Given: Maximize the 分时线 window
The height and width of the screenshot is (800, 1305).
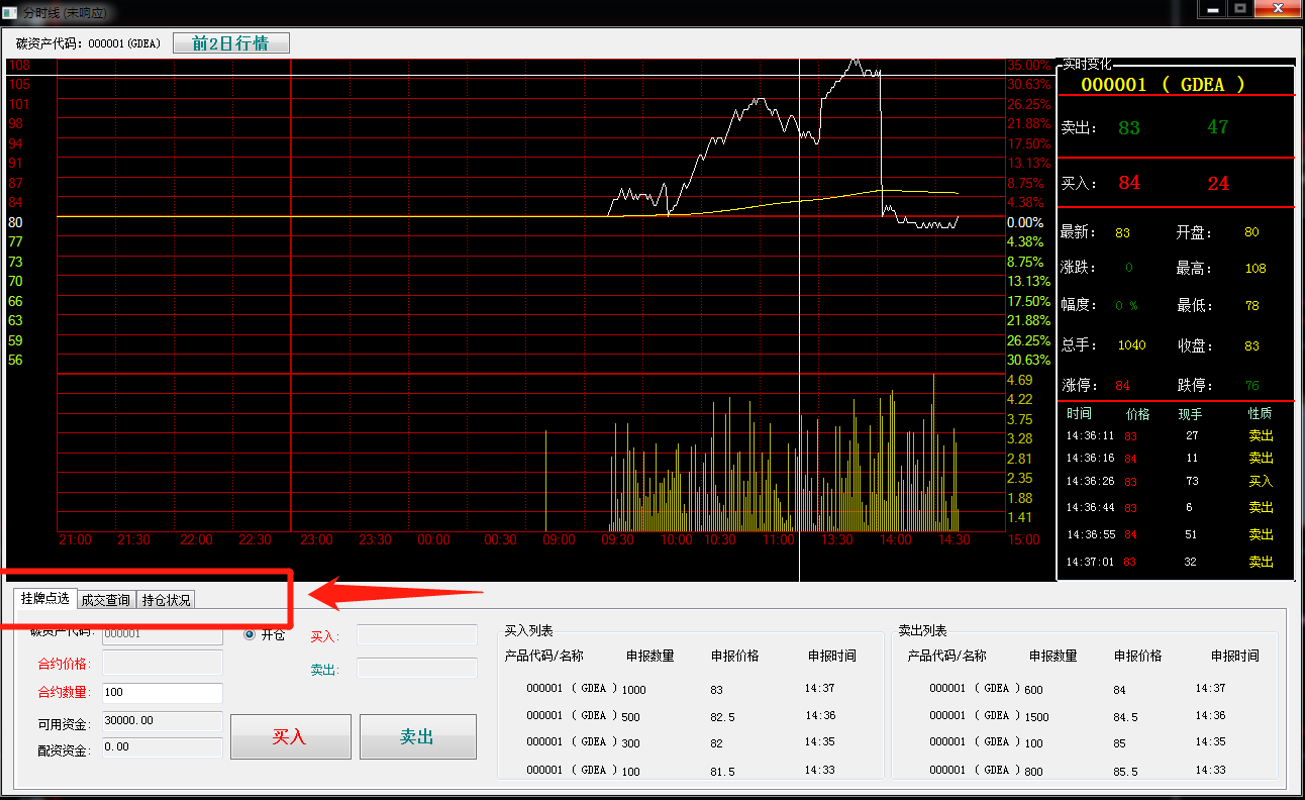Looking at the screenshot, I should pyautogui.click(x=1240, y=9).
